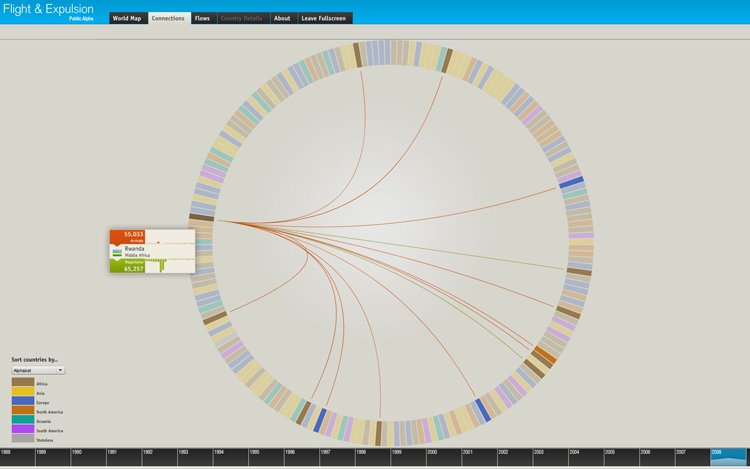Click the Asia yellow legend swatch
750x469 pixels.
(22, 391)
